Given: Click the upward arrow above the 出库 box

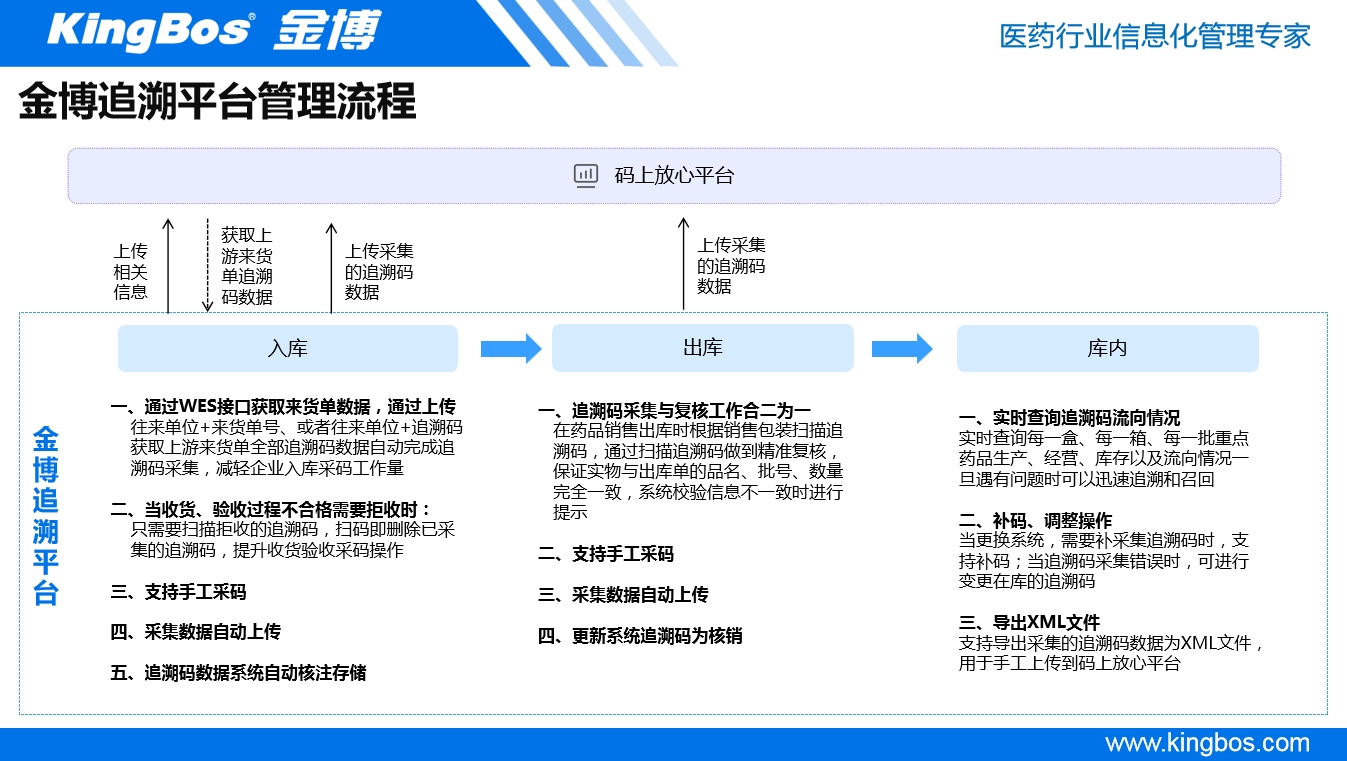Looking at the screenshot, I should (x=684, y=263).
